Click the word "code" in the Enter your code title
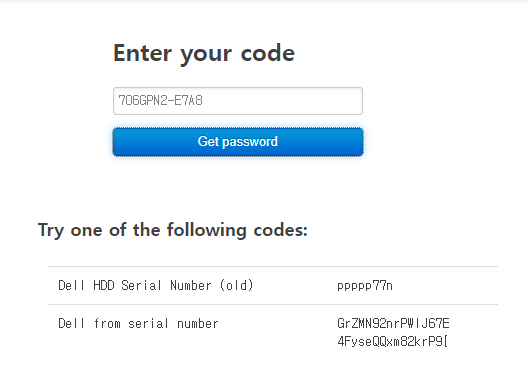Image resolution: width=528 pixels, height=376 pixels. (x=268, y=54)
